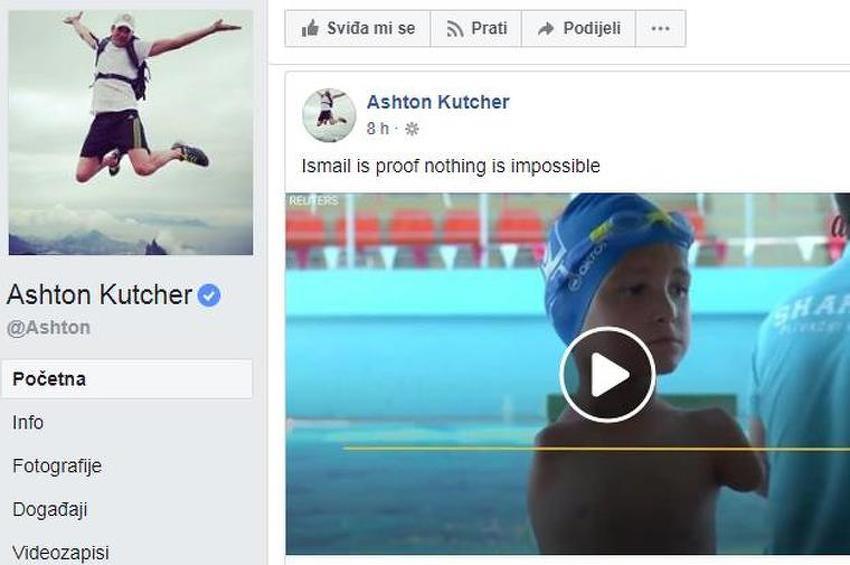Click the blue verified badge icon
This screenshot has width=850, height=565.
209,296
